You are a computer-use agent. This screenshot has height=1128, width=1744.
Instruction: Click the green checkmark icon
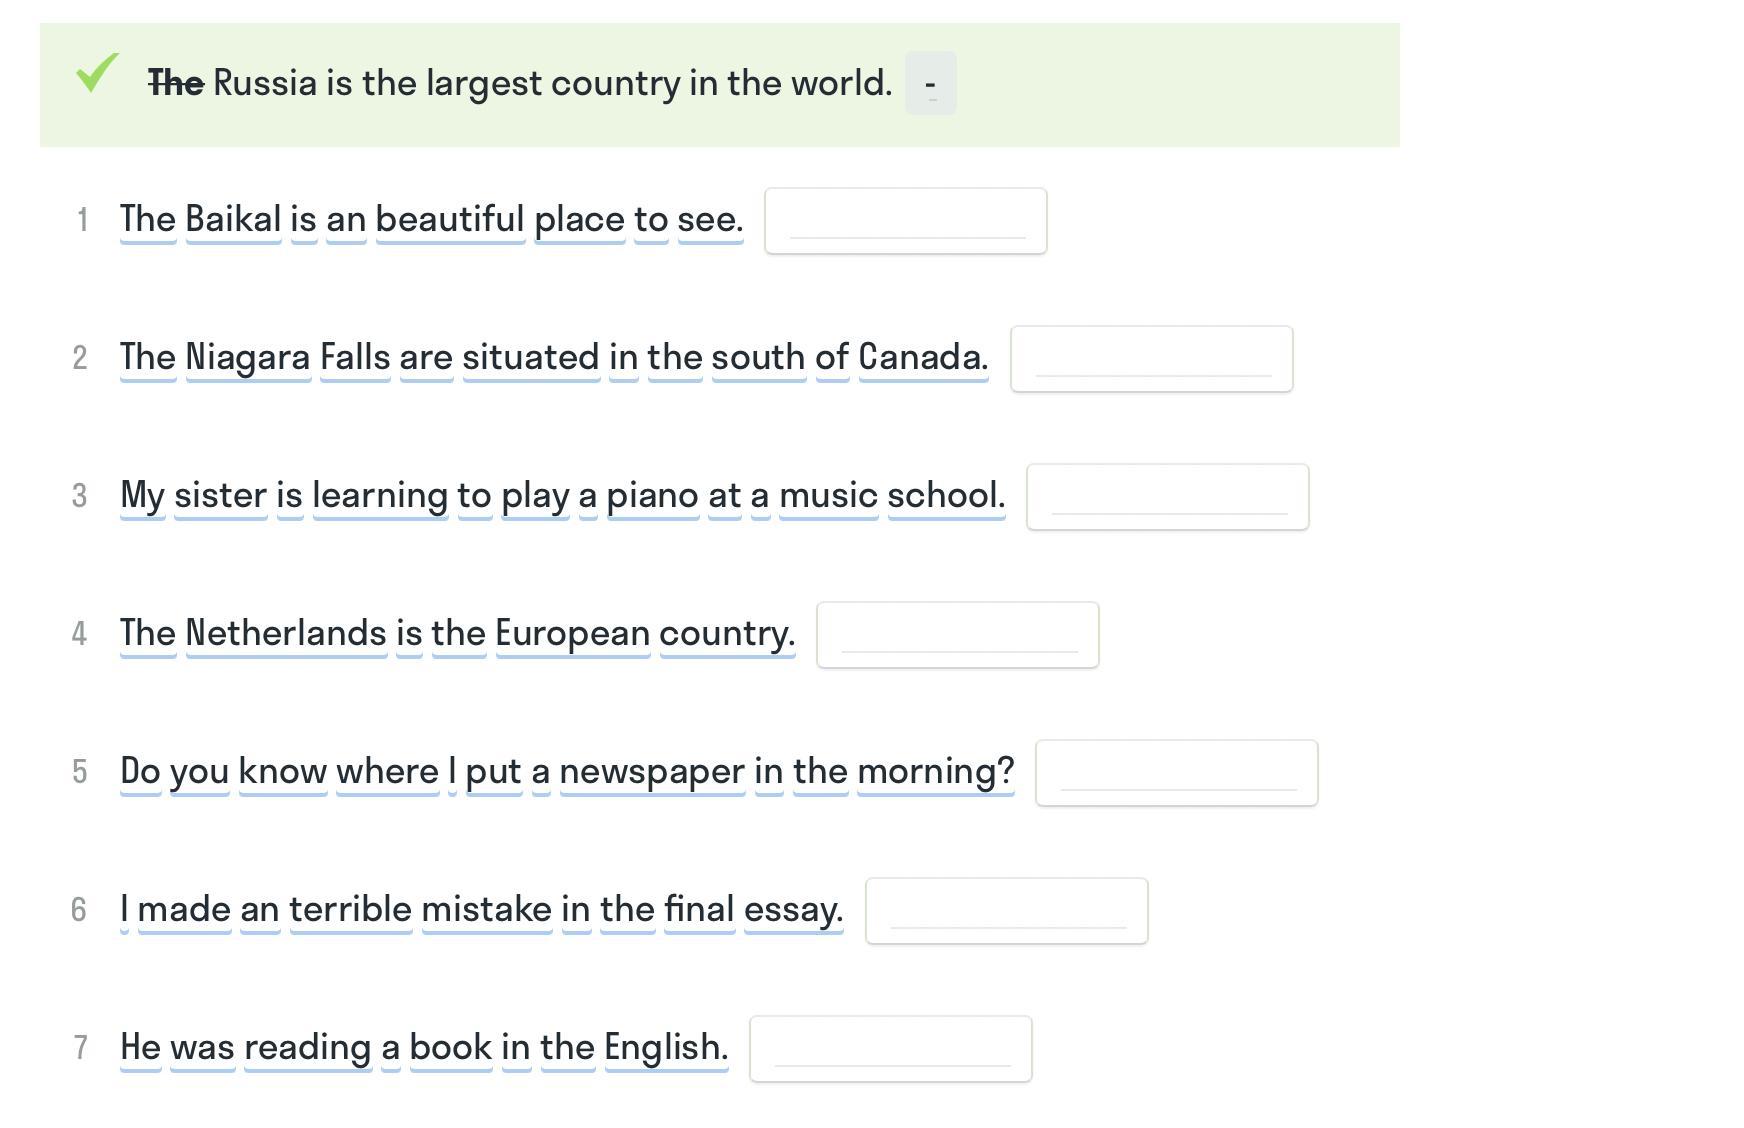[97, 73]
